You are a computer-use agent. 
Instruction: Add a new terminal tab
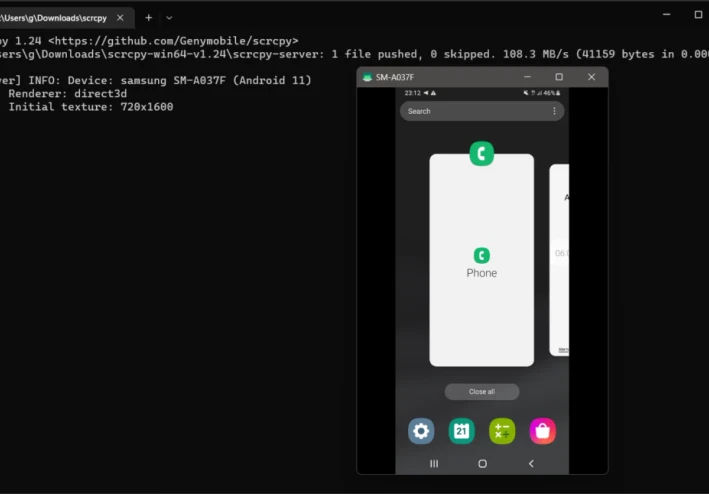pyautogui.click(x=148, y=18)
